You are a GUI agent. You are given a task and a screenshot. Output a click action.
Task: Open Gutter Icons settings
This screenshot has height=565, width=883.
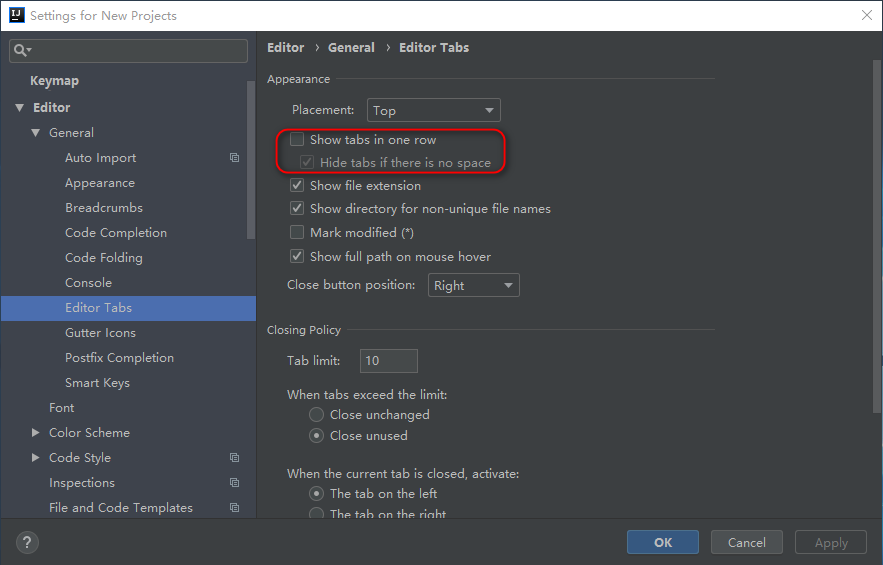(x=100, y=333)
